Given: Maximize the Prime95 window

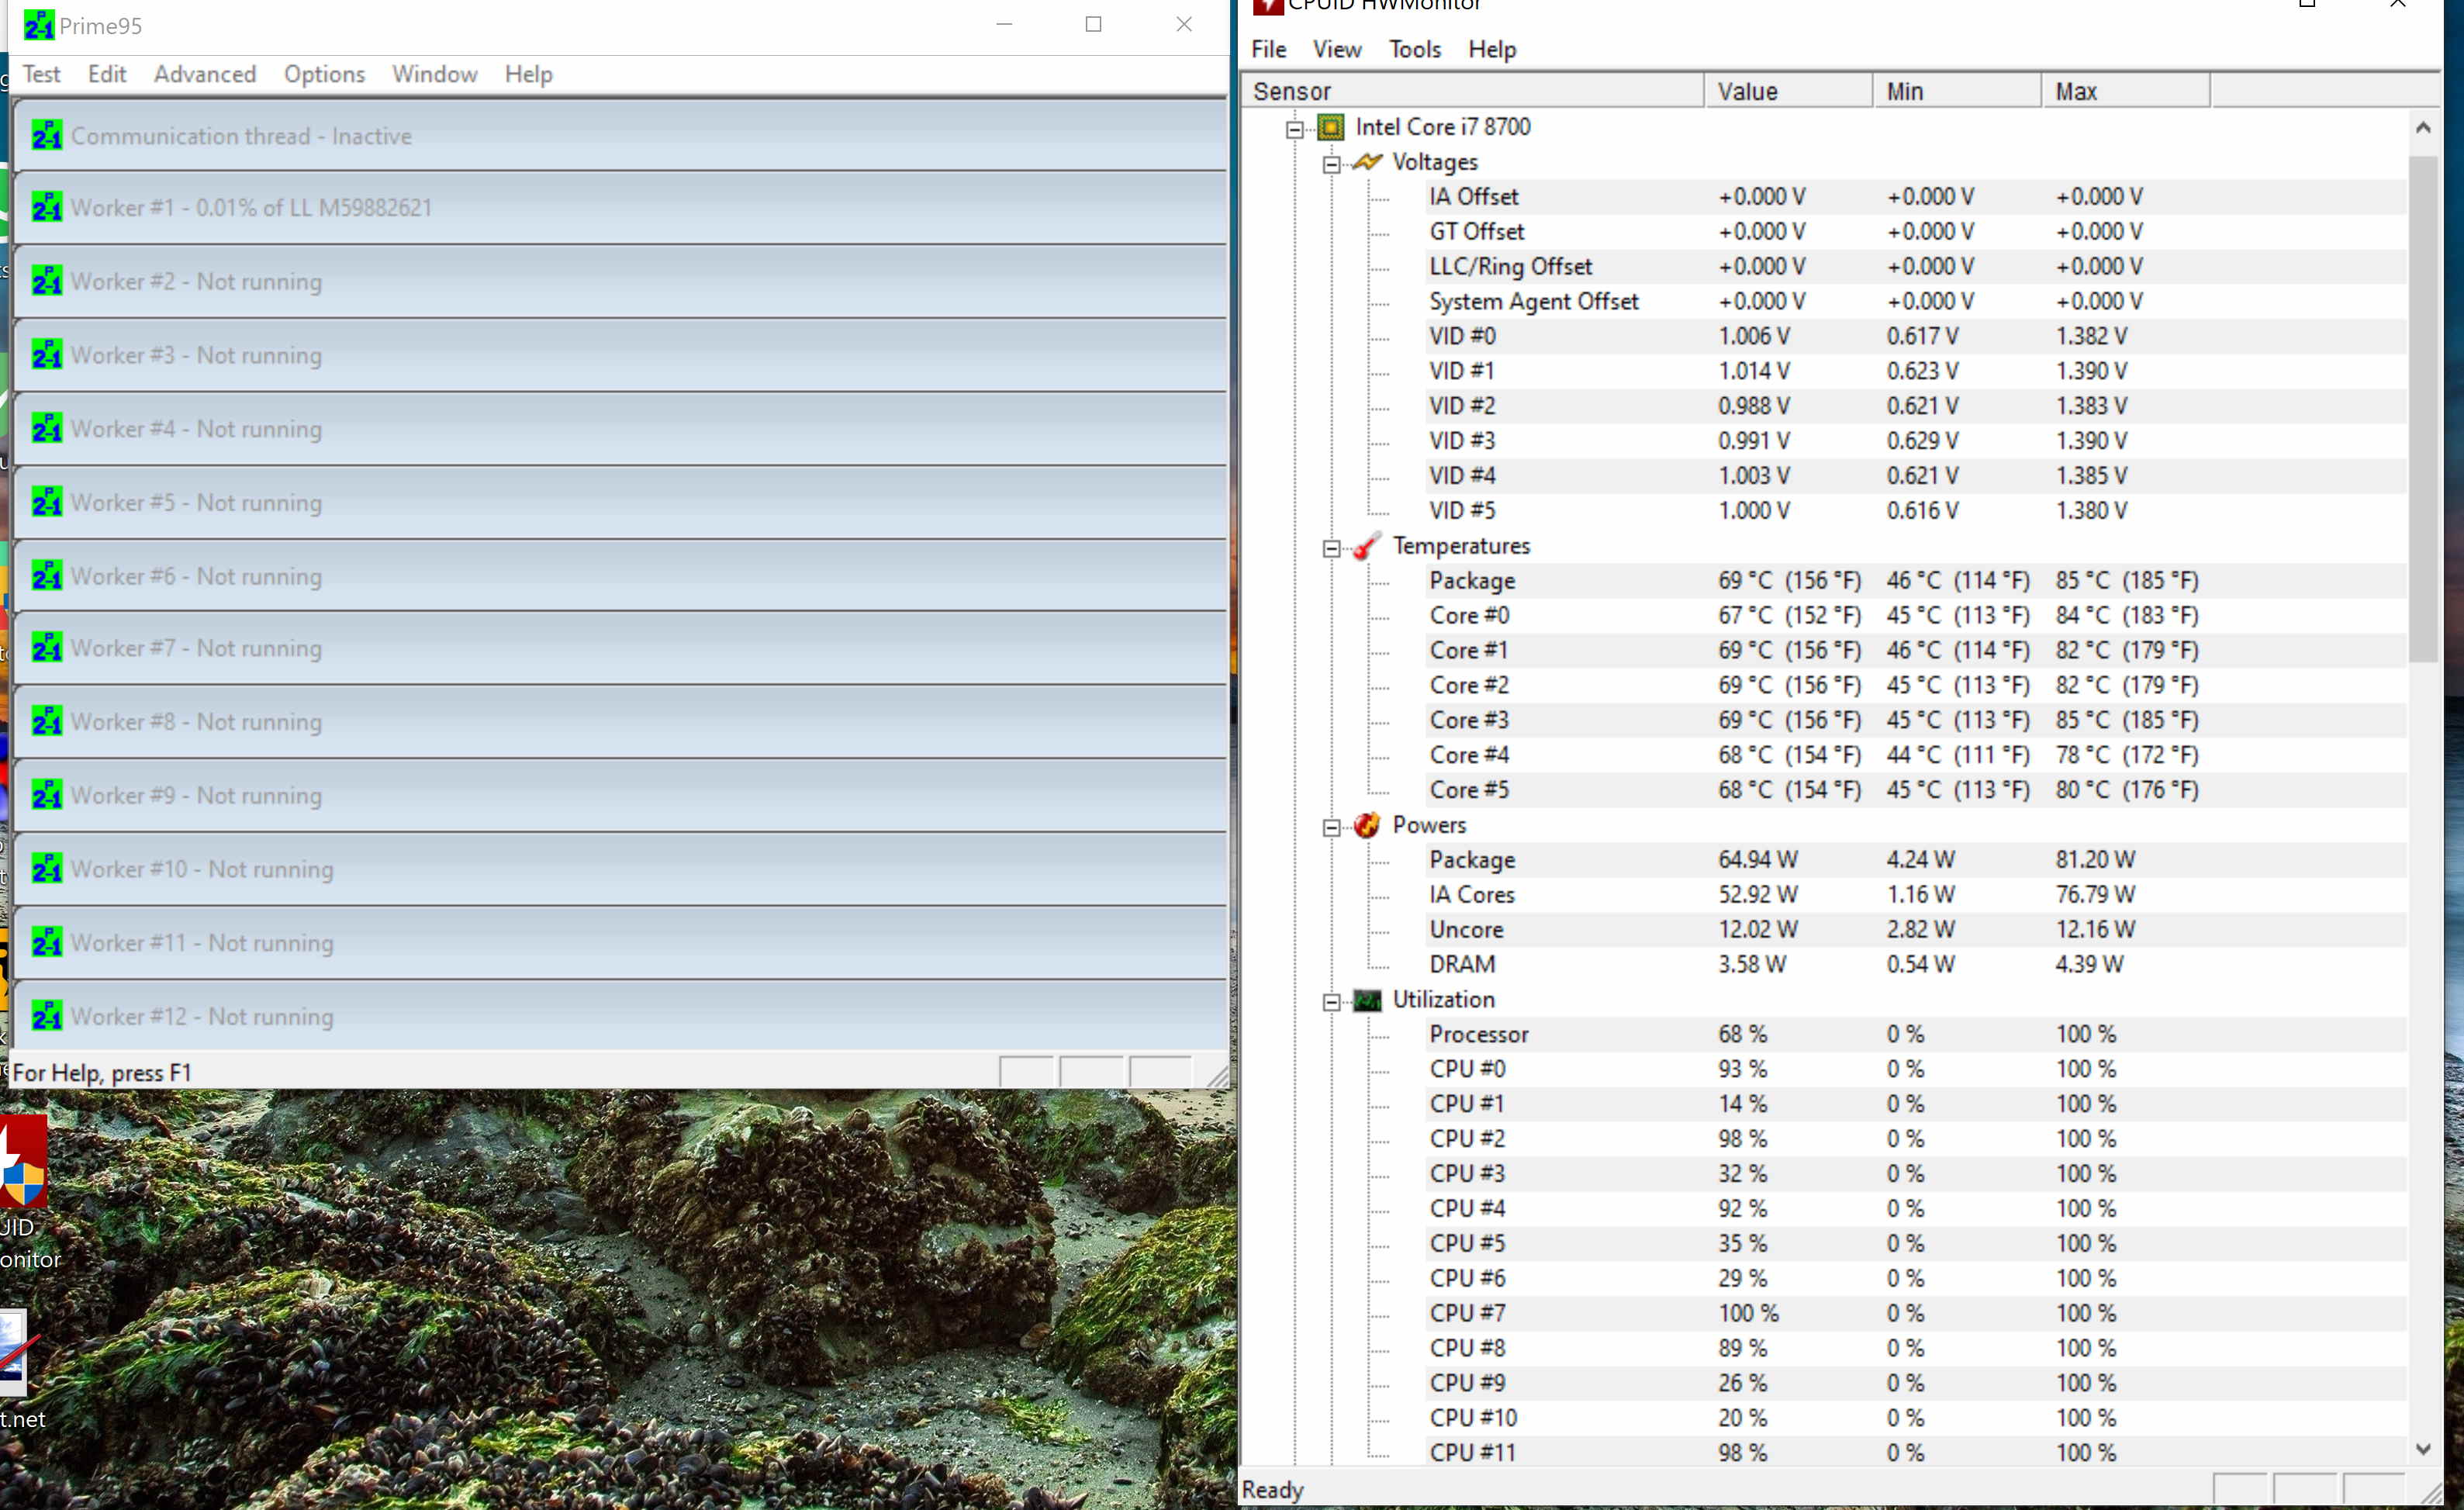Looking at the screenshot, I should point(1094,24).
